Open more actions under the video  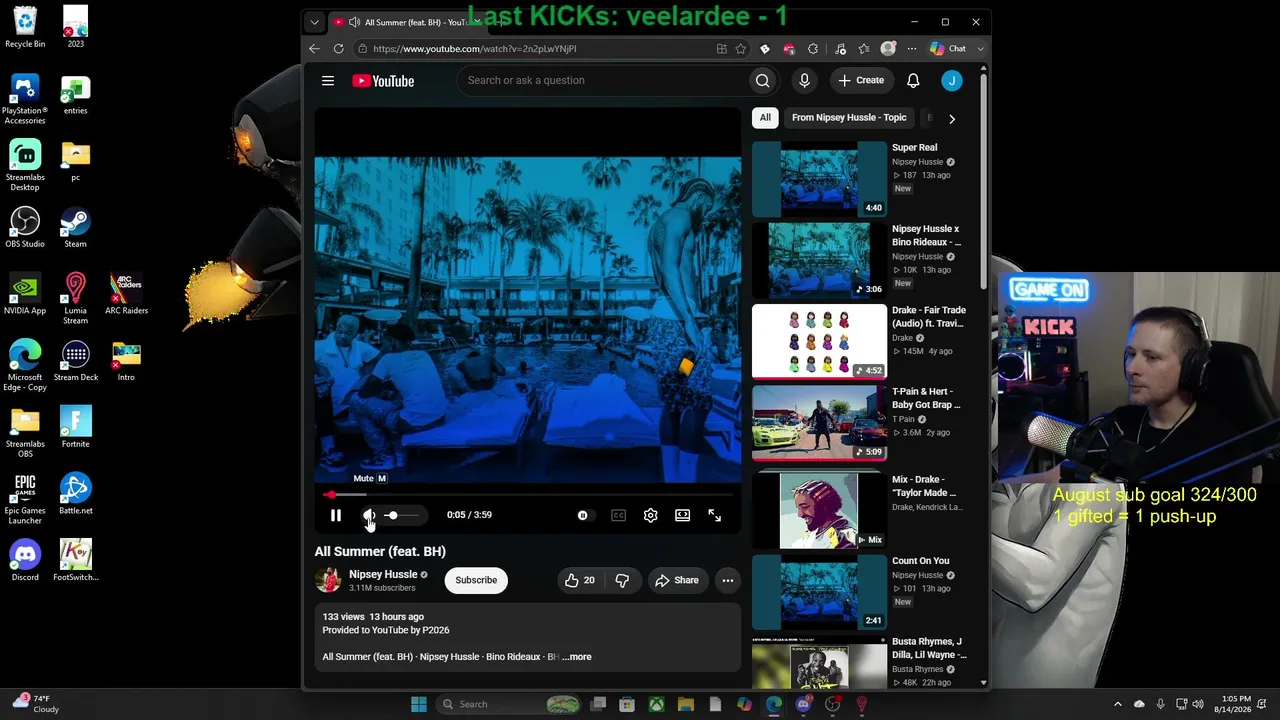728,580
